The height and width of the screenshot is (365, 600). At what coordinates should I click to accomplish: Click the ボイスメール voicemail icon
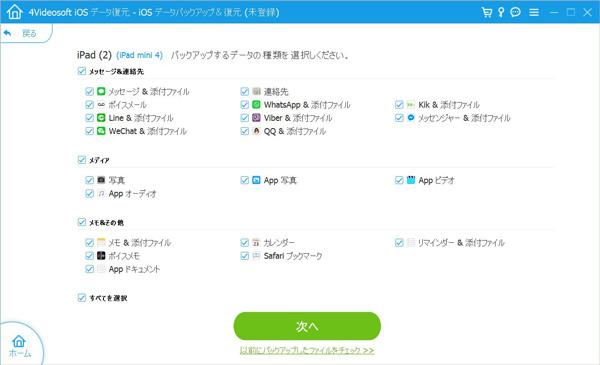tap(101, 104)
